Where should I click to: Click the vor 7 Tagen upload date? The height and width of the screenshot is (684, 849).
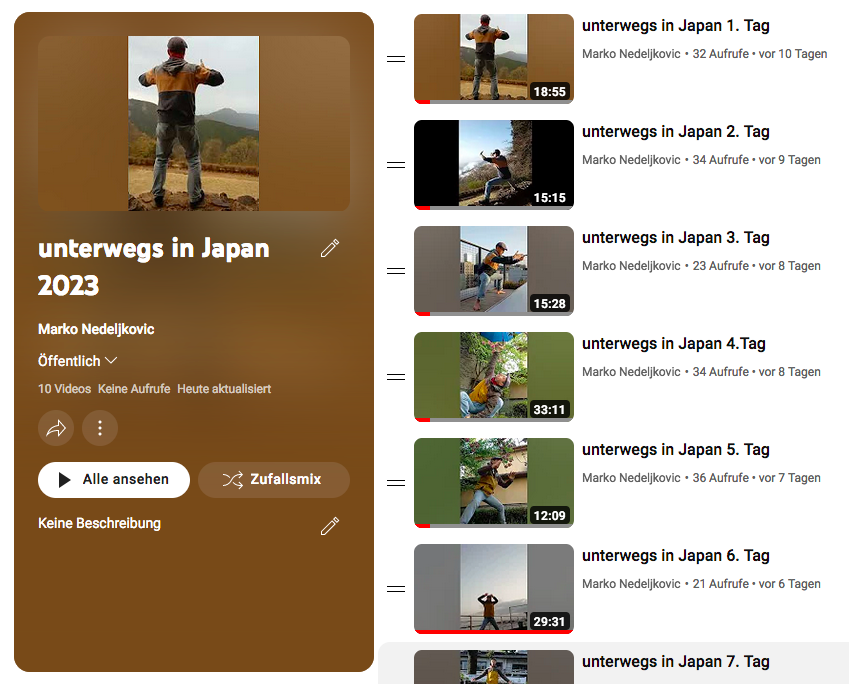(x=789, y=478)
